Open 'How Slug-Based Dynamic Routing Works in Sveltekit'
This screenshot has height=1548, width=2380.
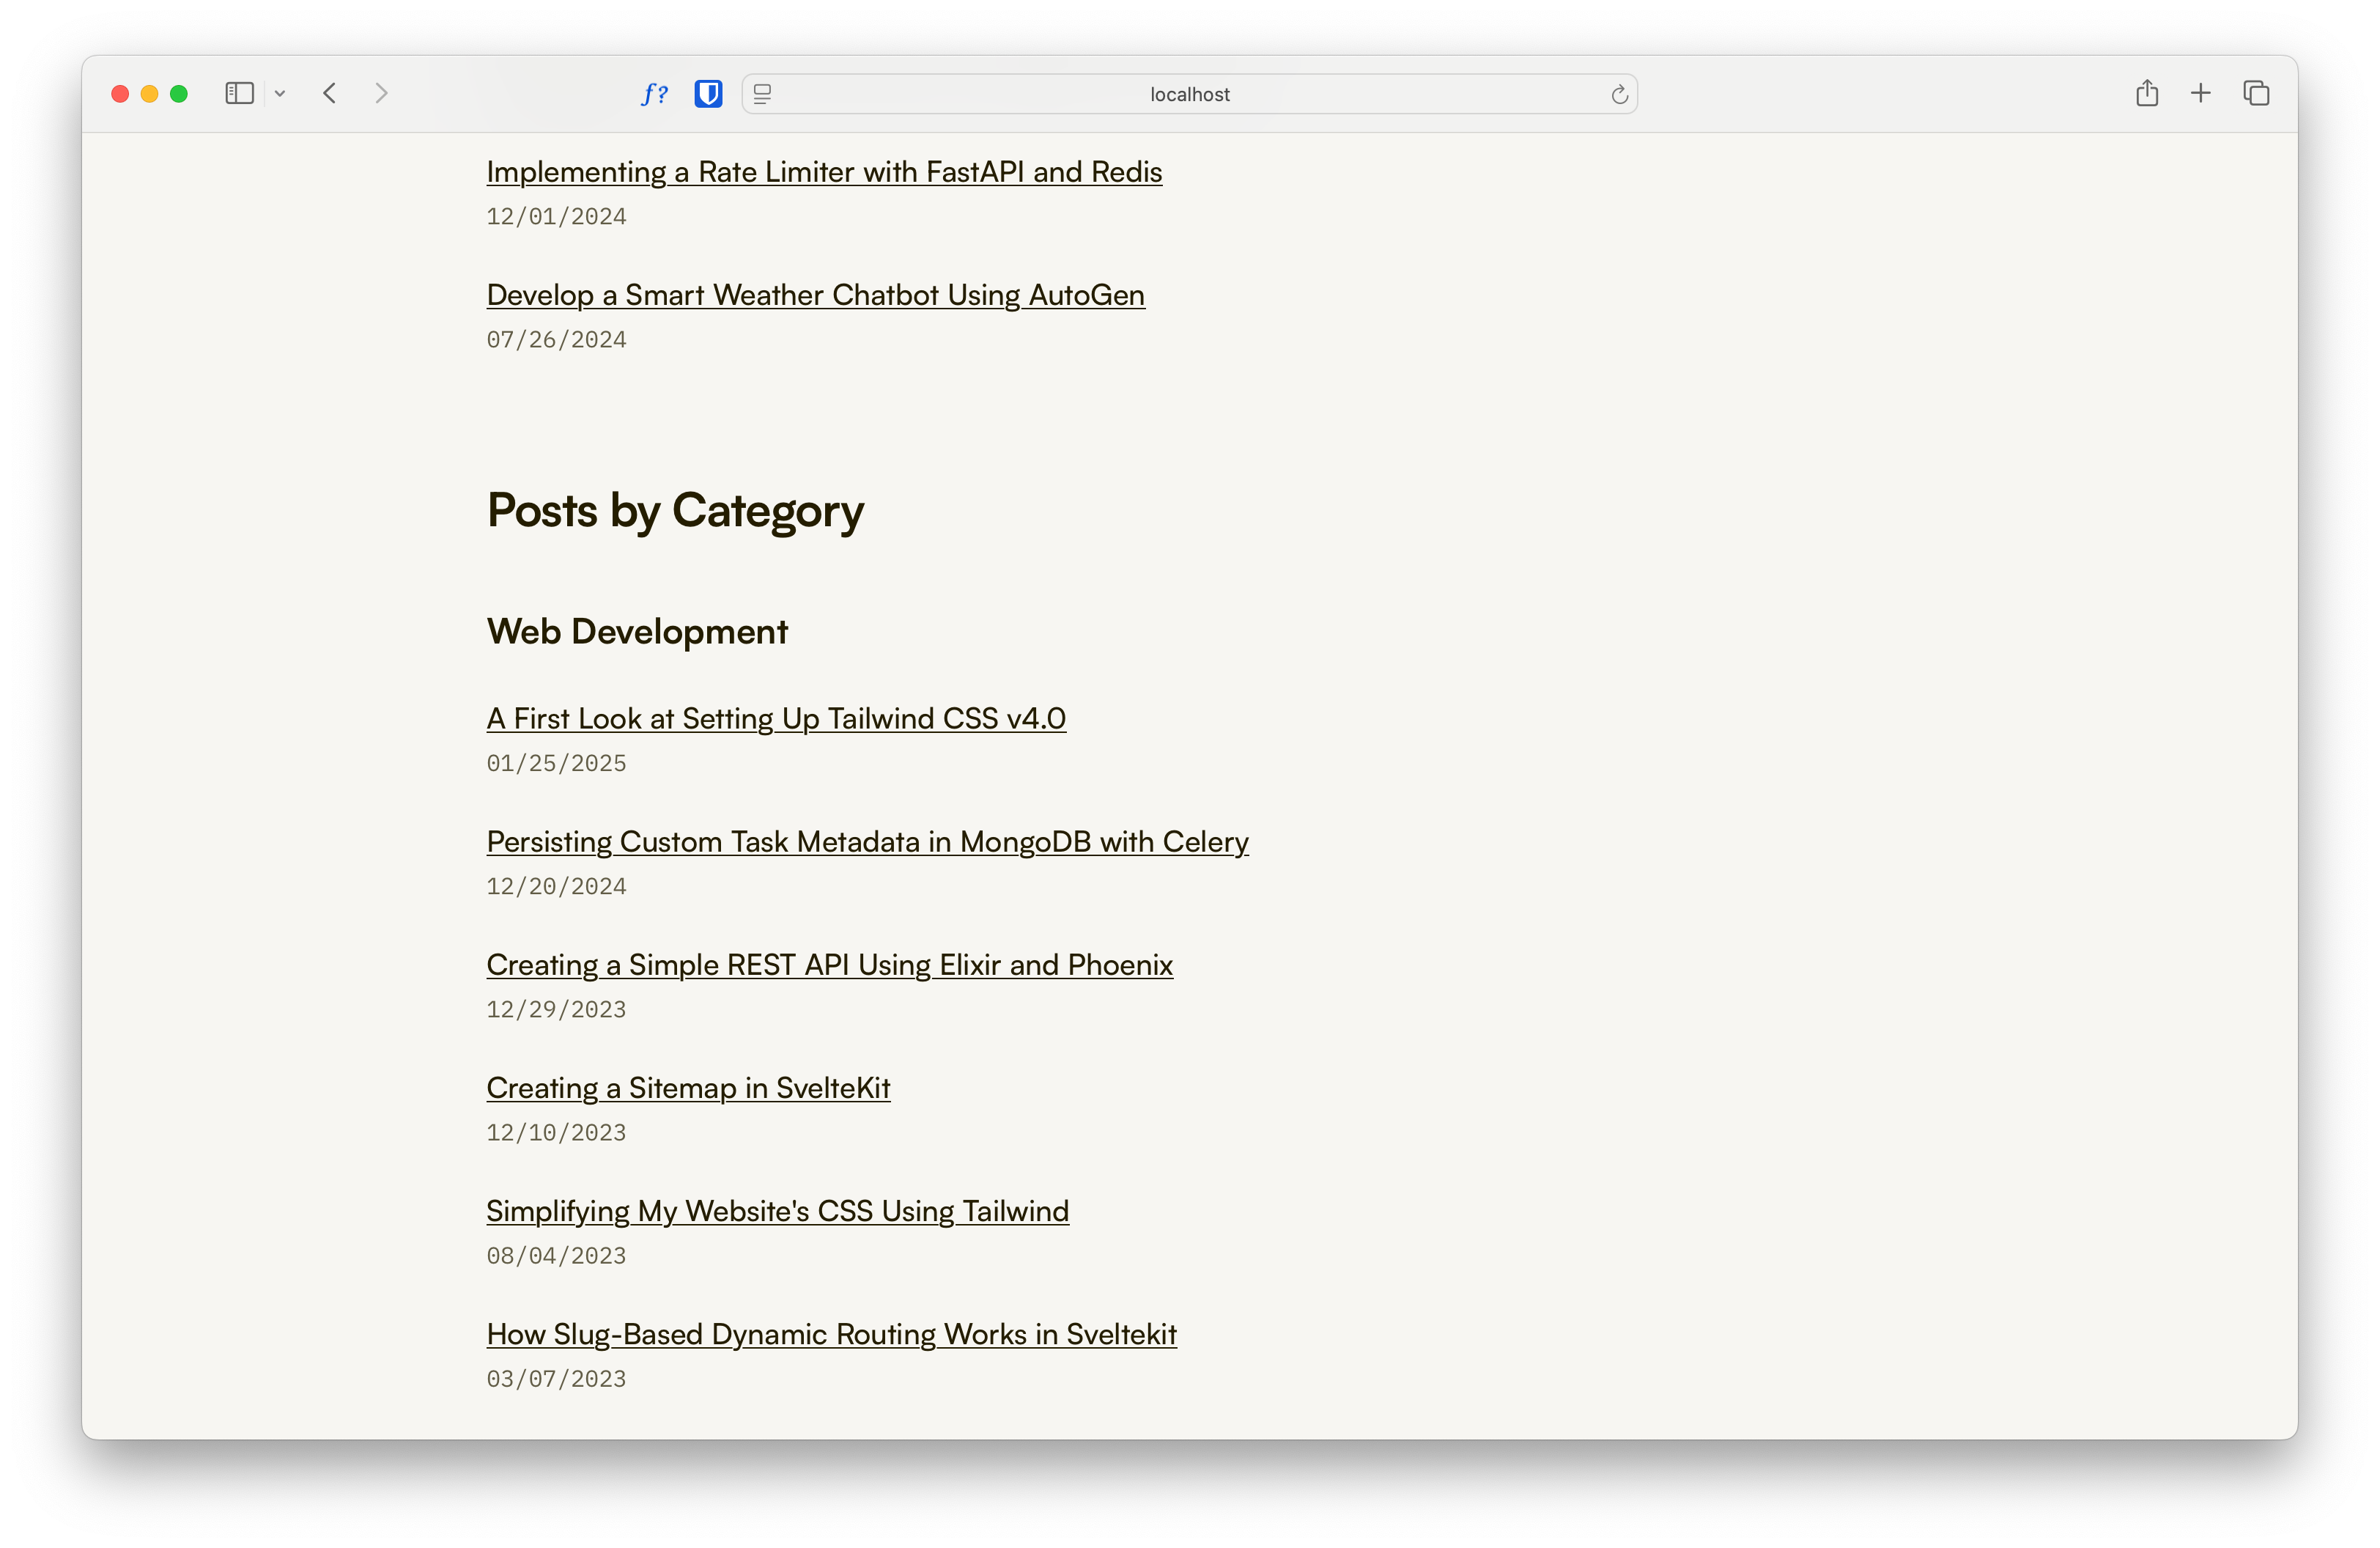pyautogui.click(x=831, y=1334)
